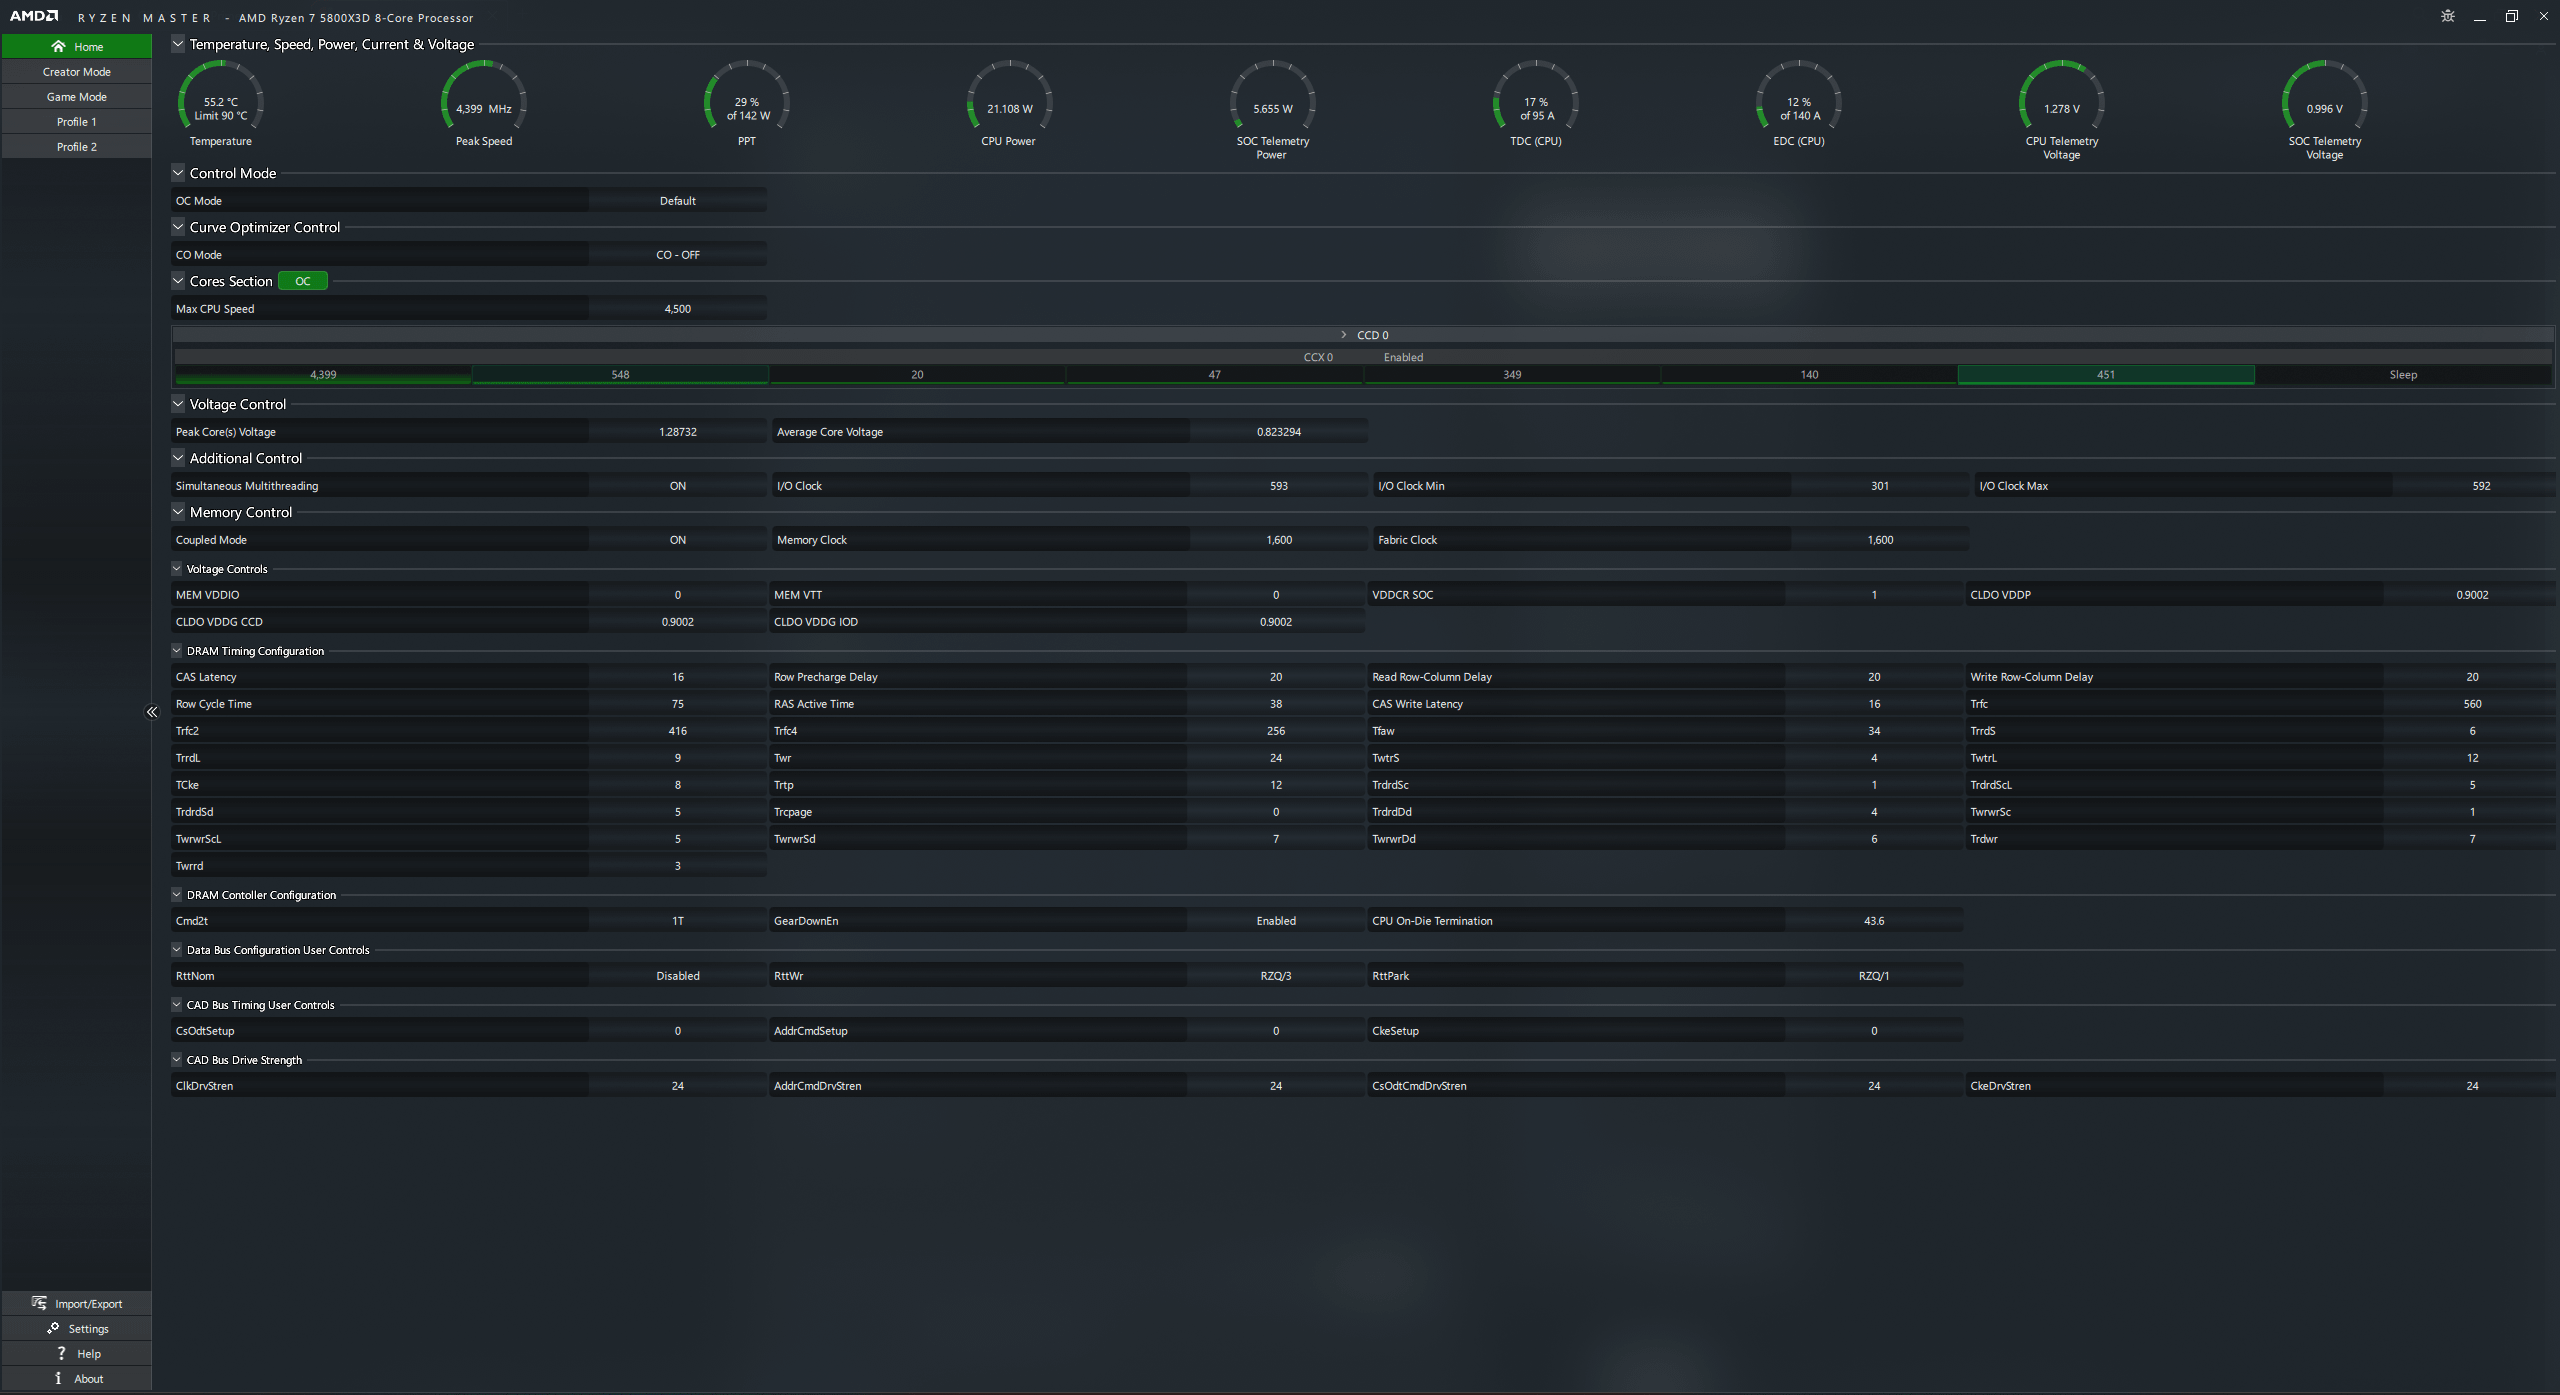2560x1395 pixels.
Task: Click RttNom Disabled value
Action: click(x=678, y=976)
